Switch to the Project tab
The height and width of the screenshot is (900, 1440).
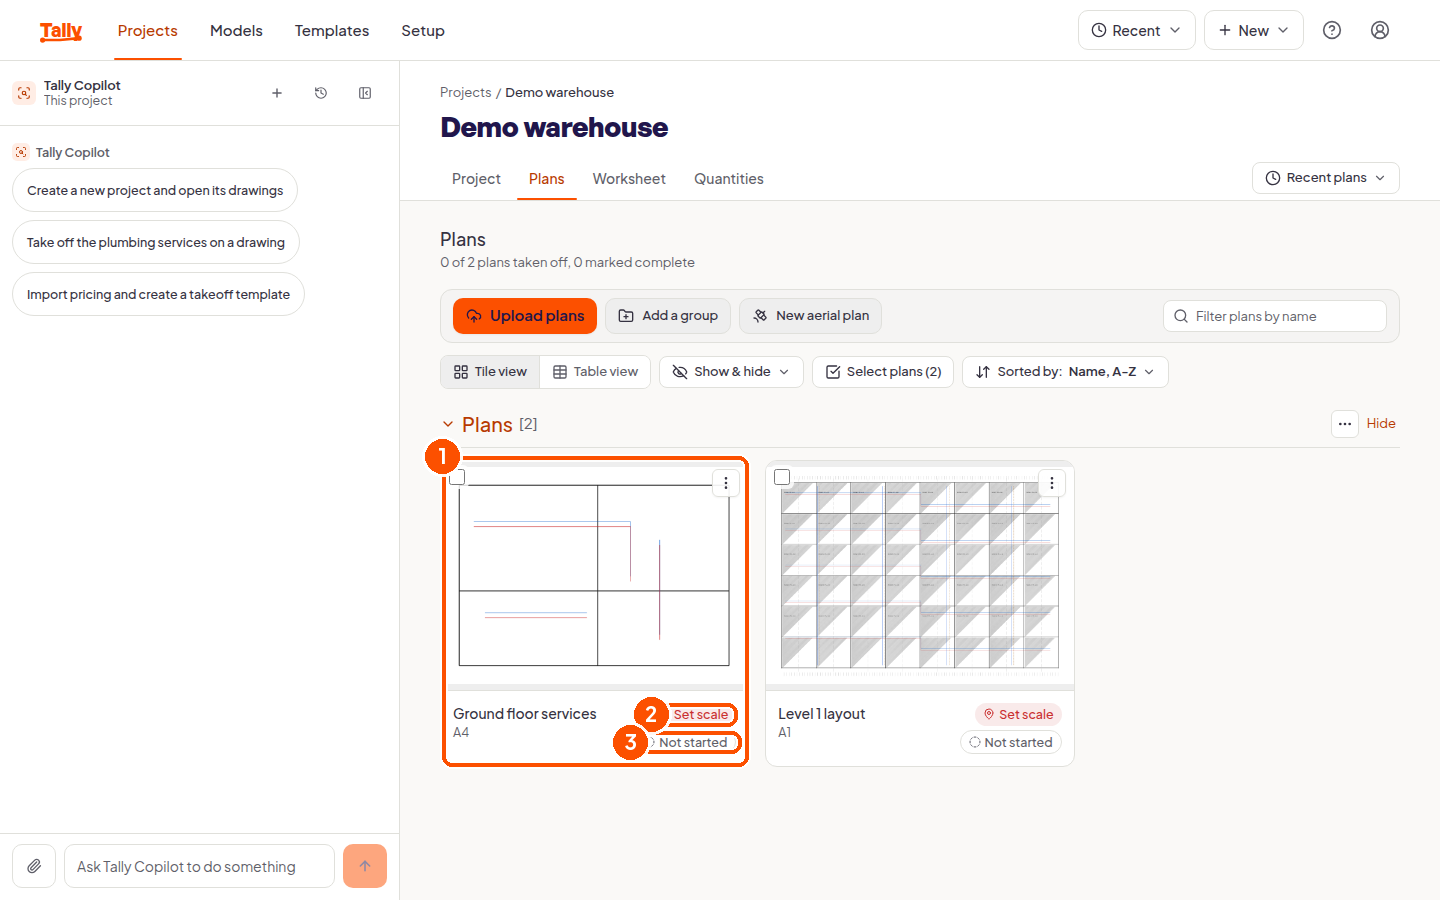tap(476, 179)
